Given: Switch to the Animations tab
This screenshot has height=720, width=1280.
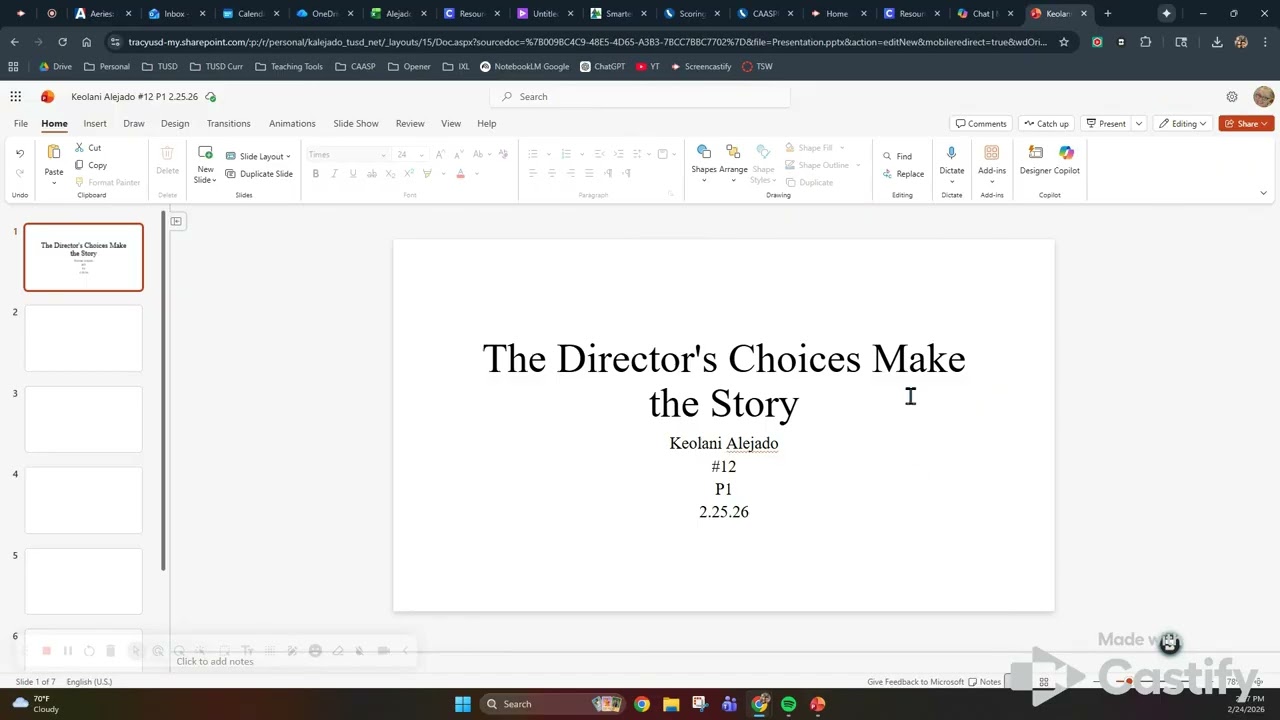Looking at the screenshot, I should tap(292, 124).
